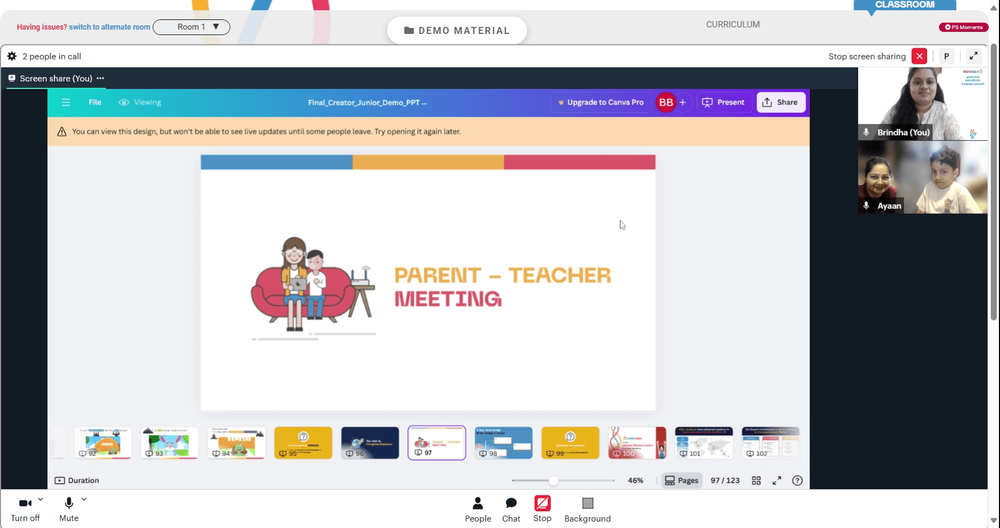This screenshot has width=1000, height=528.
Task: Select slide thumbnail 95
Action: 304,443
